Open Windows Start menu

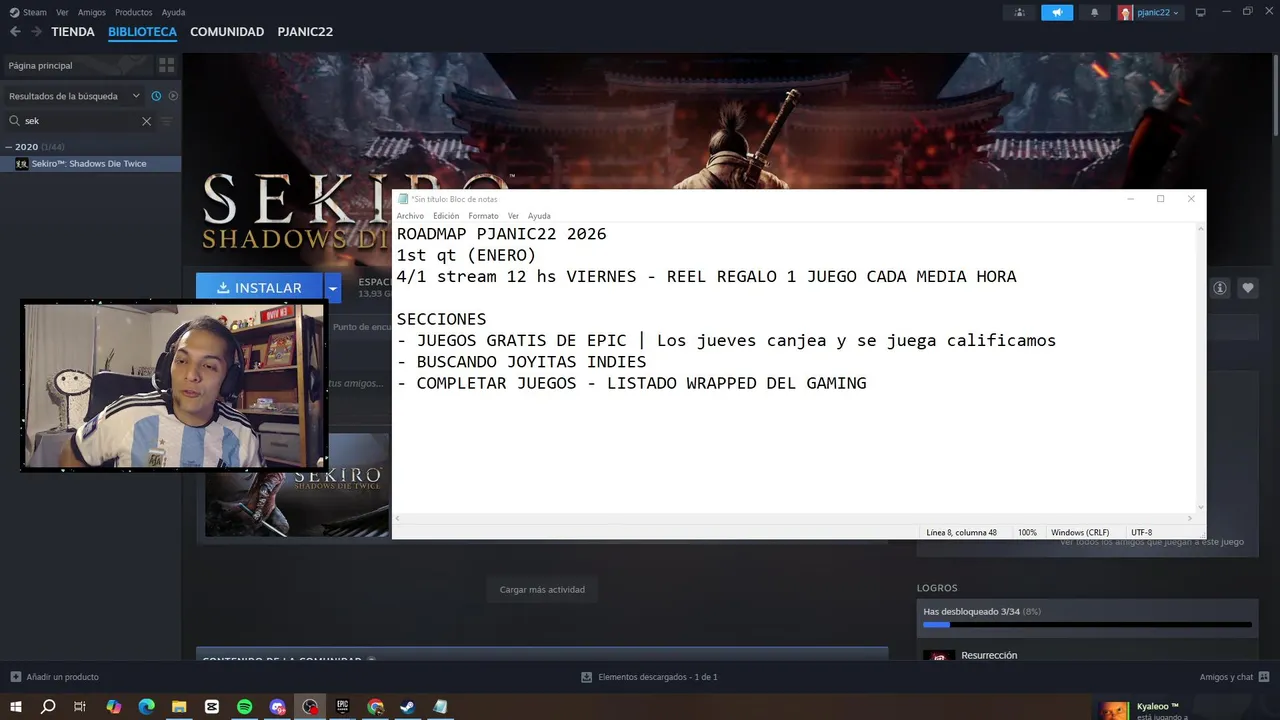pos(15,706)
